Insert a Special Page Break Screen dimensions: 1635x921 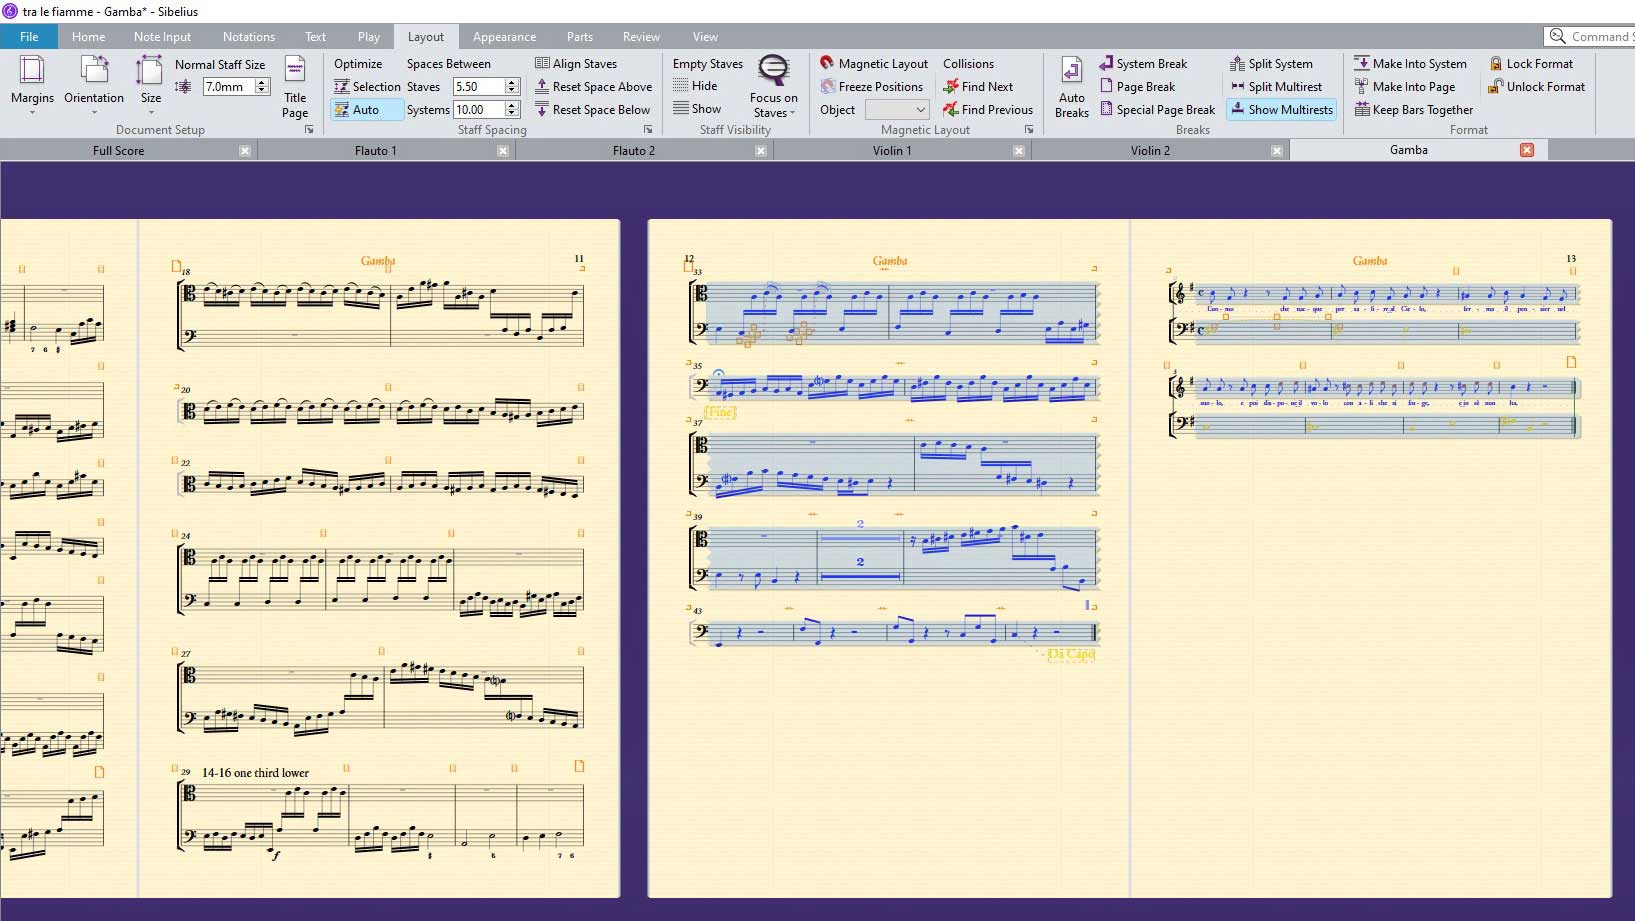pyautogui.click(x=1157, y=110)
